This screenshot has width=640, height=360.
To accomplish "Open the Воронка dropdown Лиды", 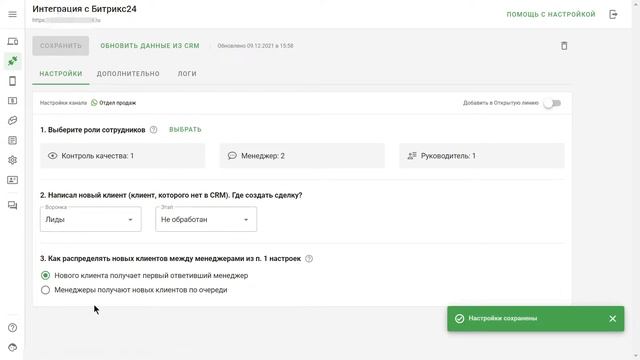I will click(91, 220).
